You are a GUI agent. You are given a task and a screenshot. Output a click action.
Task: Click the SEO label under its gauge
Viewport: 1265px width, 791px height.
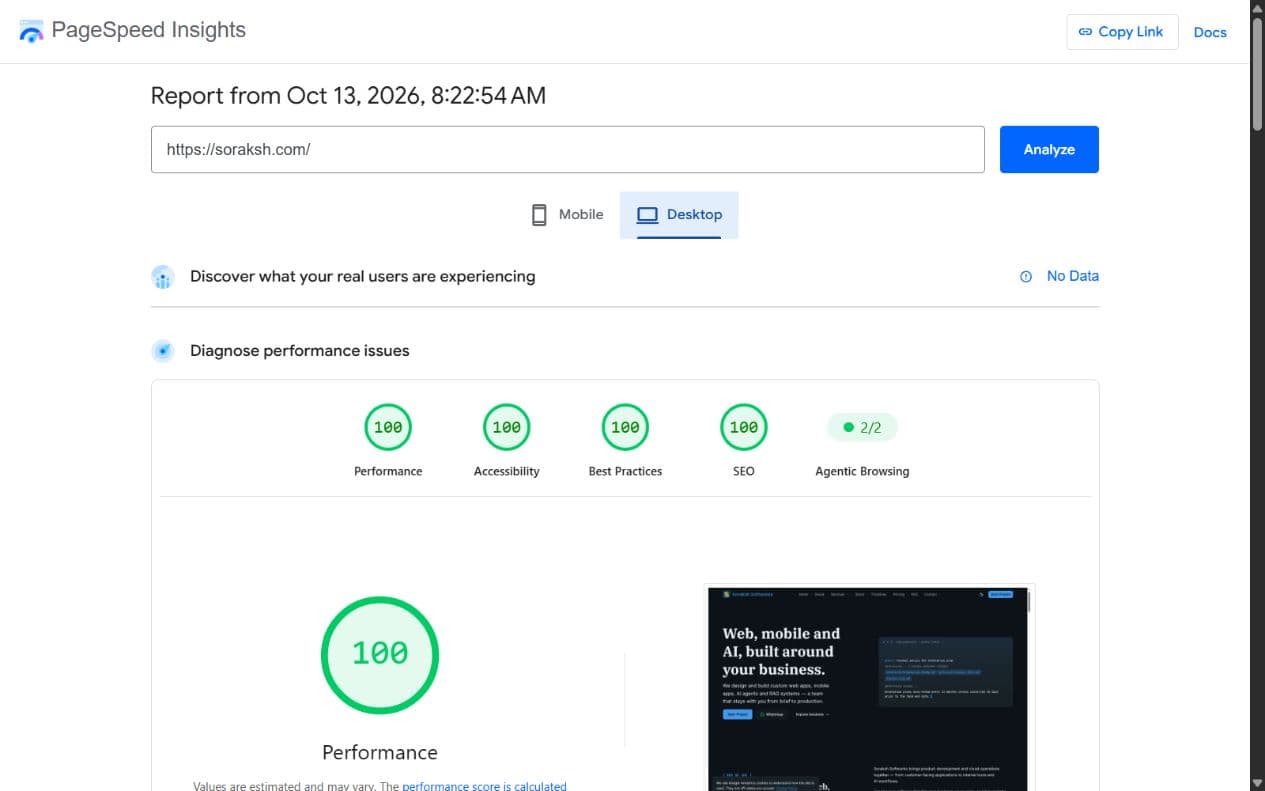[x=743, y=471]
